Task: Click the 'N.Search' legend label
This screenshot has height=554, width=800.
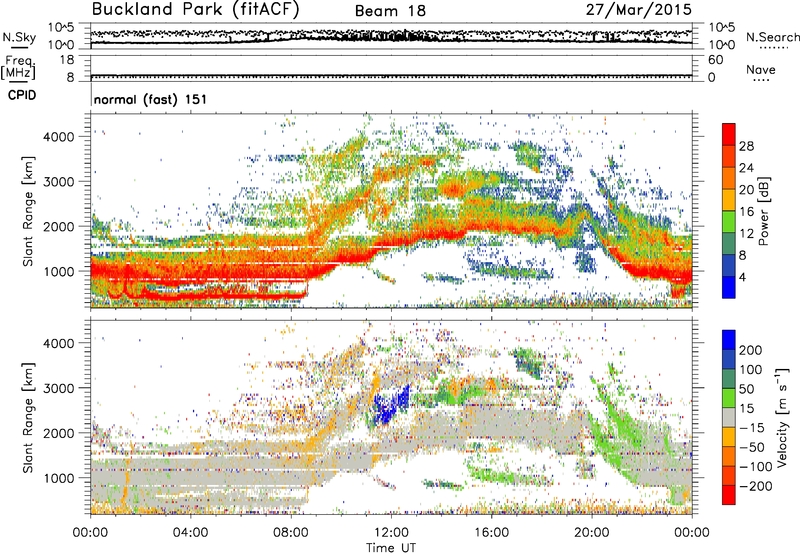Action: [772, 37]
